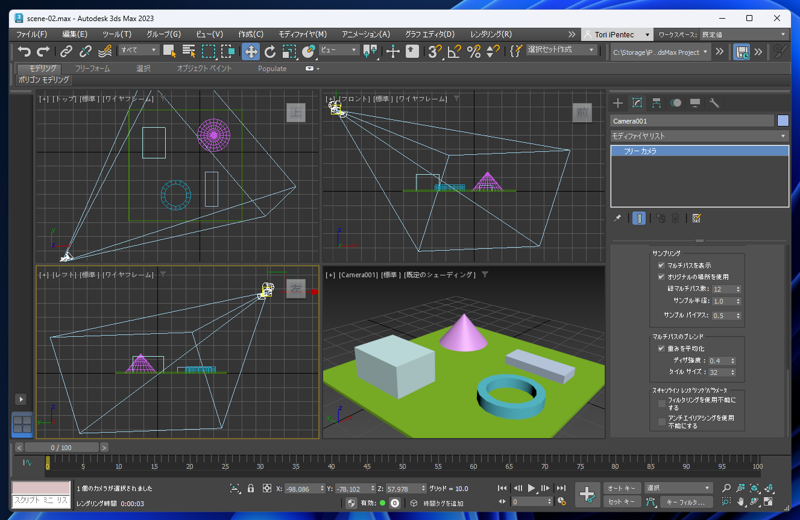
Task: Toggle Window/Crossing selection icon
Action: 228,52
